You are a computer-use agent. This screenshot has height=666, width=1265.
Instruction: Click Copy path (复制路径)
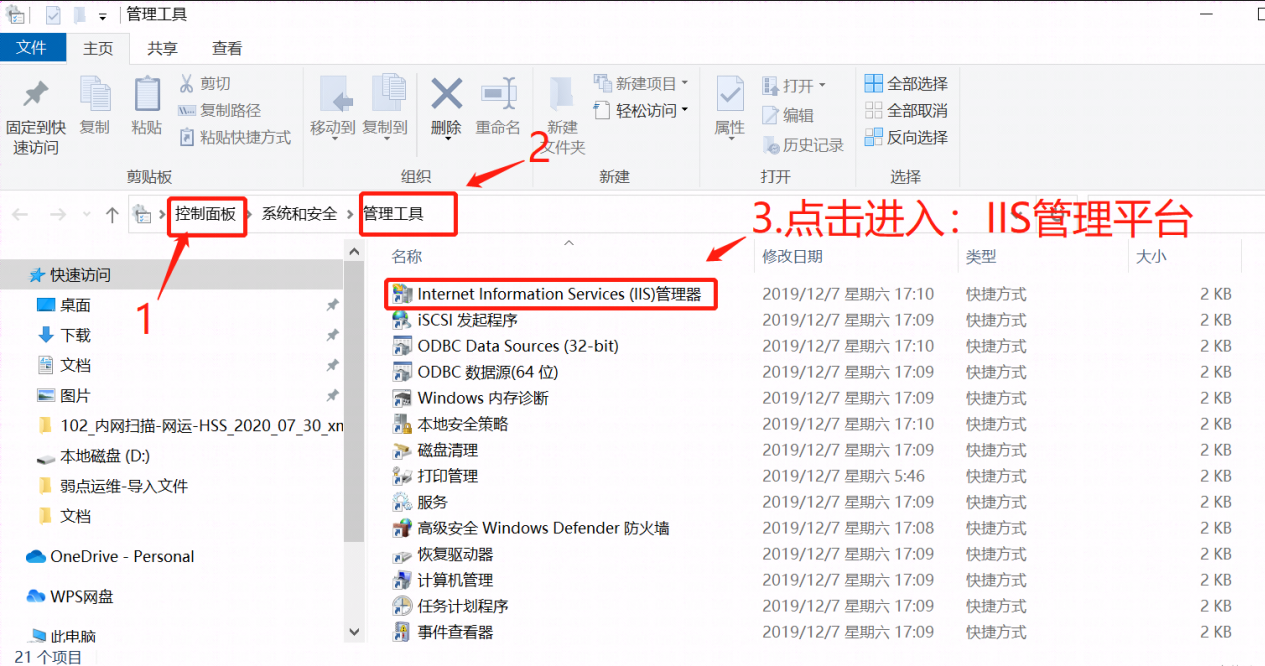tap(219, 110)
